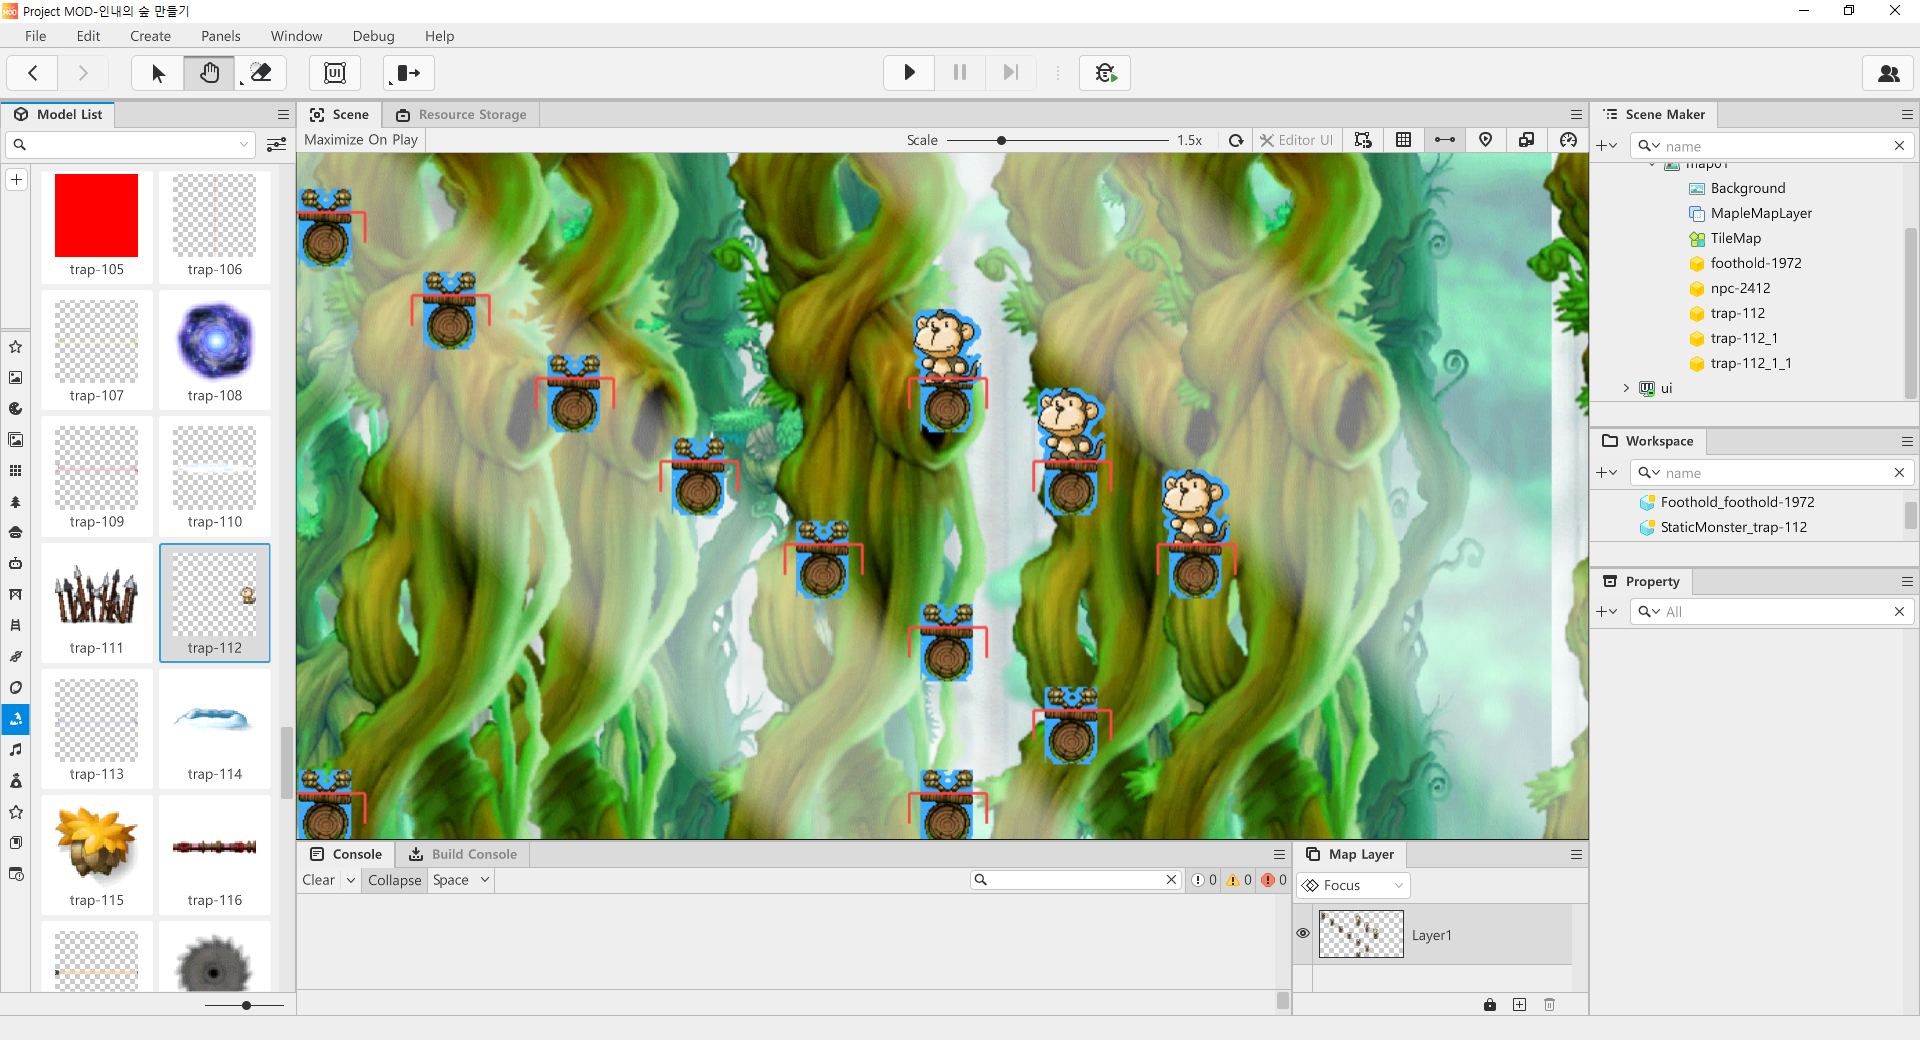The image size is (1920, 1040).
Task: Click the gauge icon in scene toolbar
Action: tap(1568, 140)
